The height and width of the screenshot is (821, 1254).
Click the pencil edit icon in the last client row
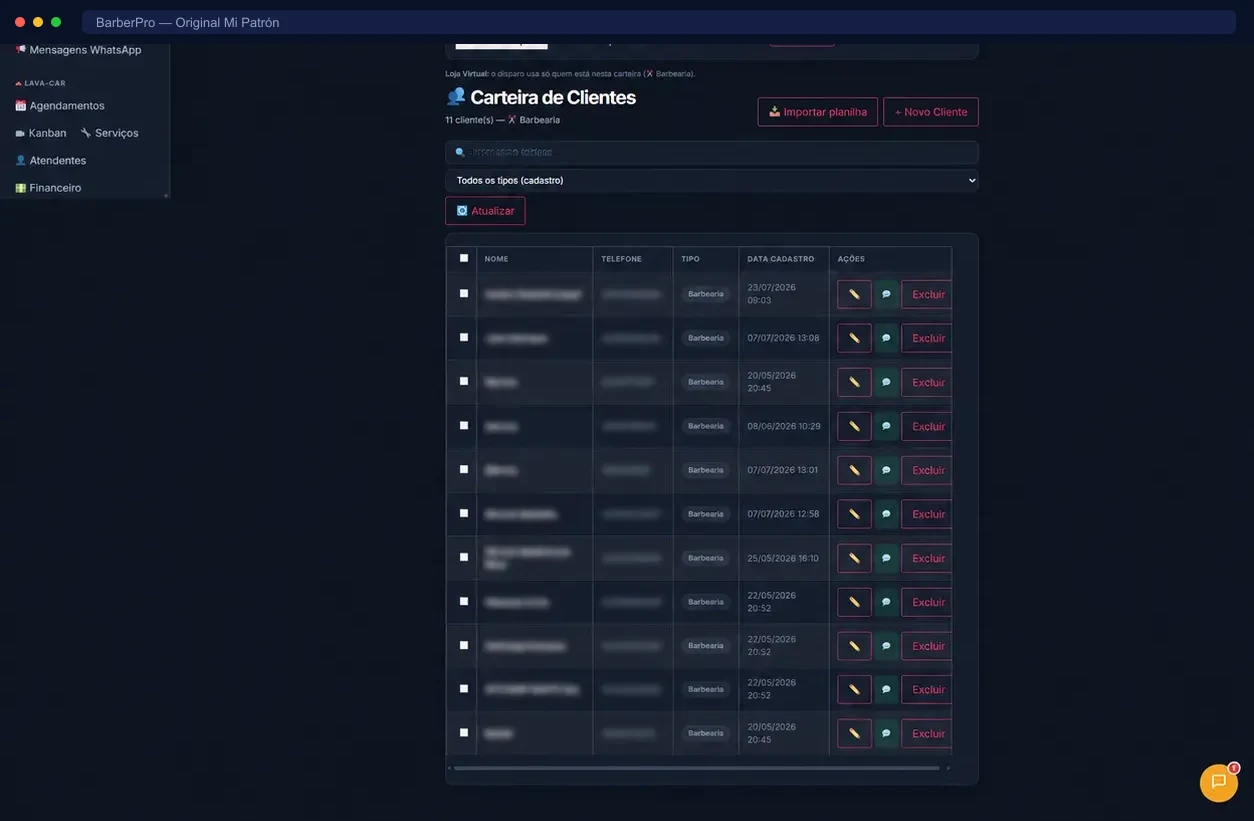pyautogui.click(x=854, y=733)
